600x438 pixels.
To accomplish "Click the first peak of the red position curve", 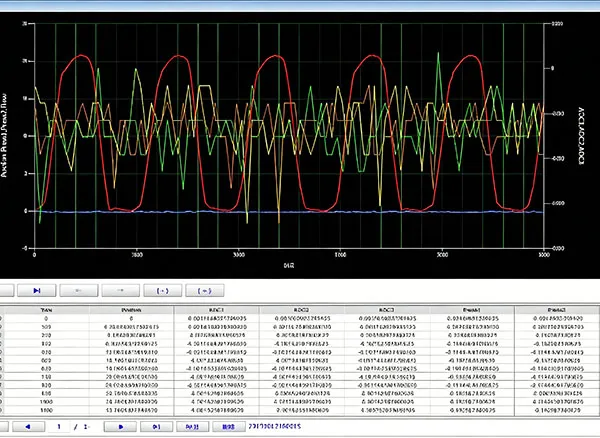I will [x=81, y=55].
